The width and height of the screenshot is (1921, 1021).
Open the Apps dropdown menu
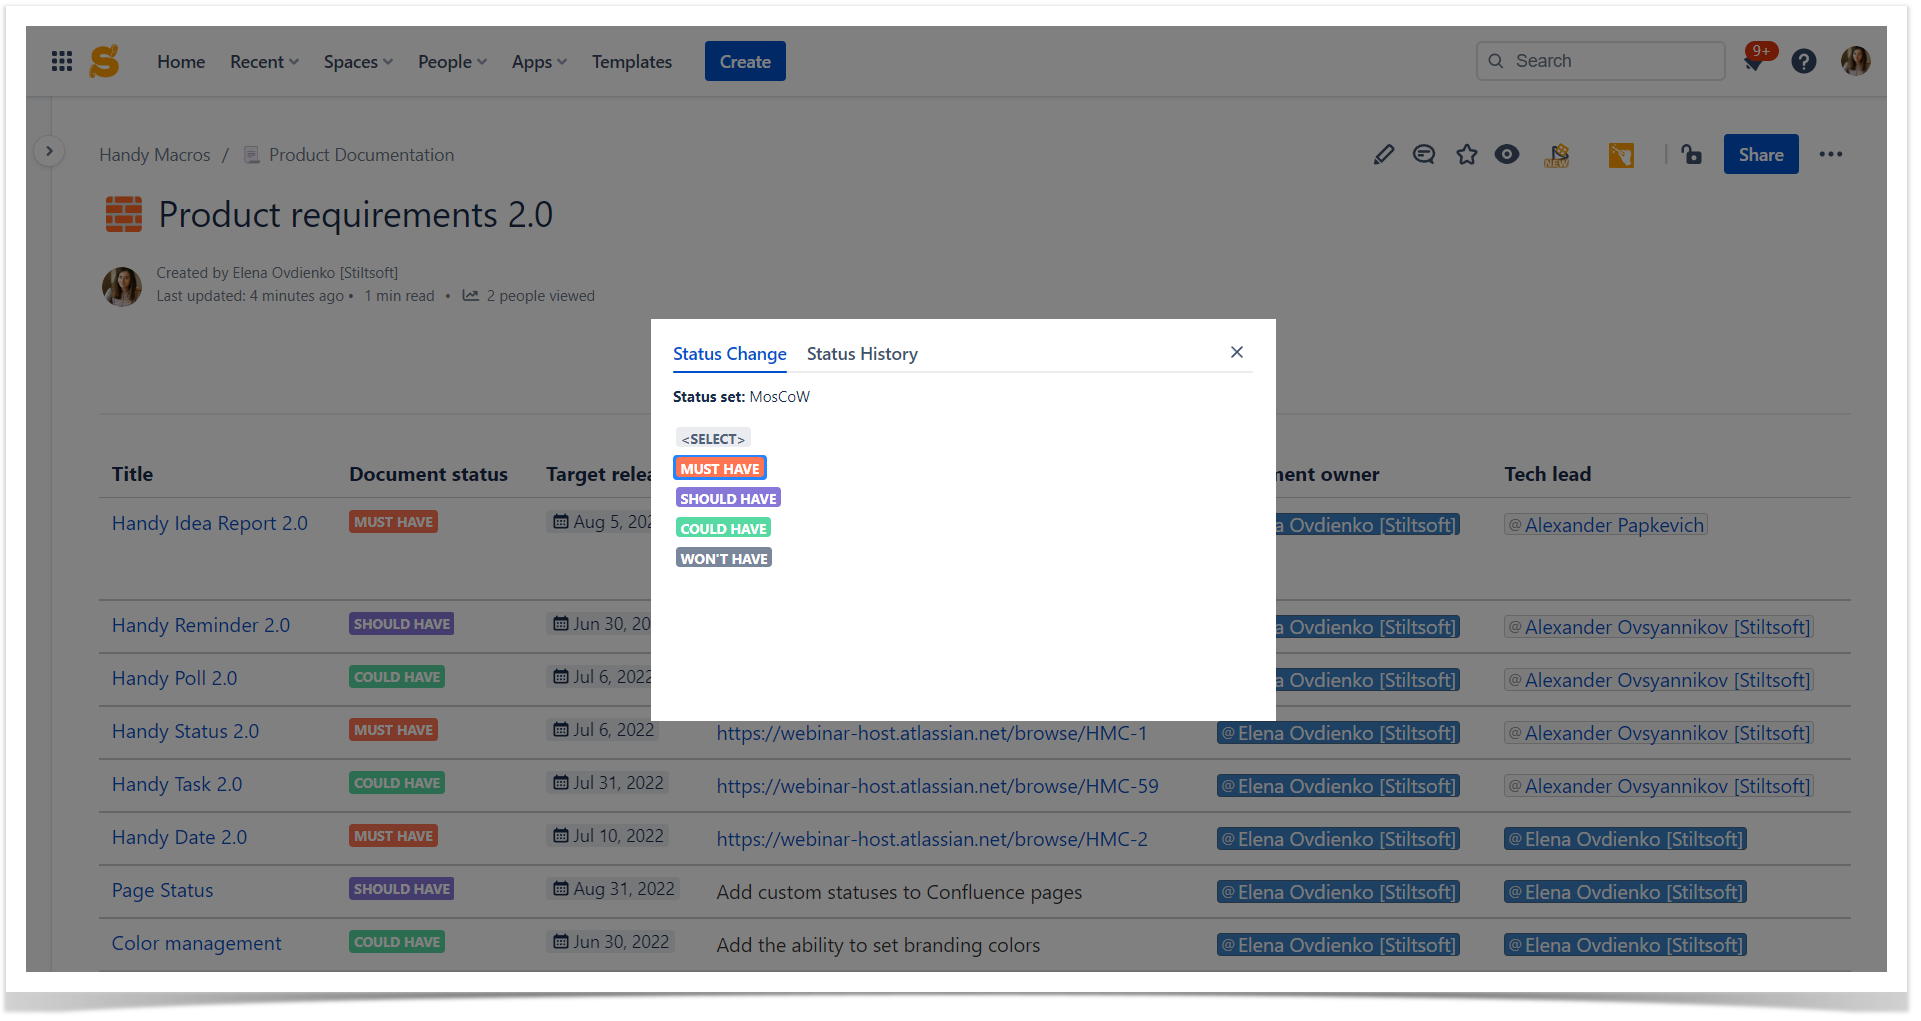[539, 62]
